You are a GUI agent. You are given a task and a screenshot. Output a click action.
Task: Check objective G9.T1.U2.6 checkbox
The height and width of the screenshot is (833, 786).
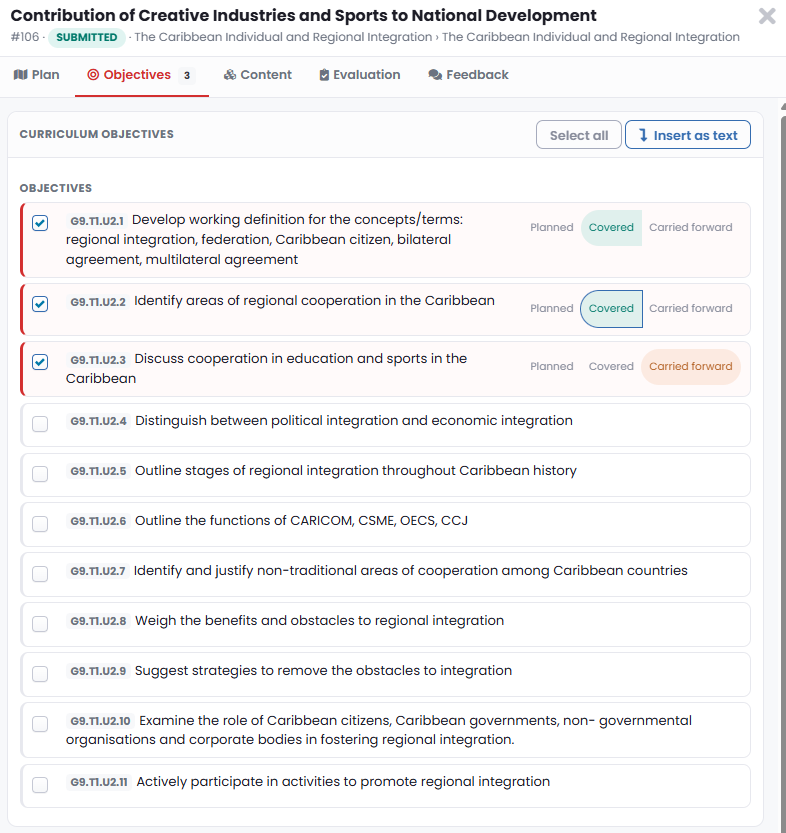point(40,524)
